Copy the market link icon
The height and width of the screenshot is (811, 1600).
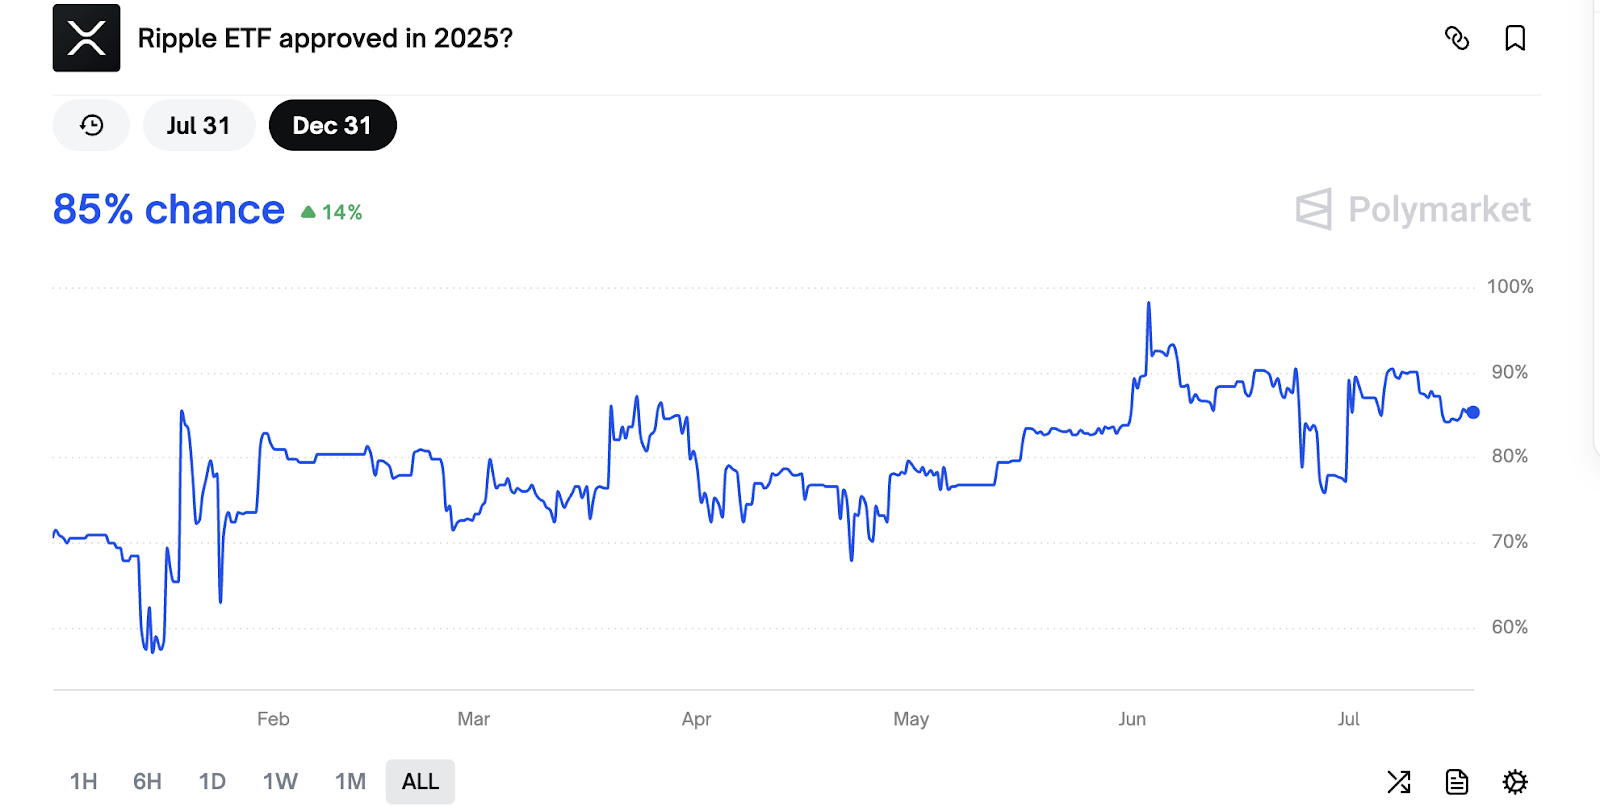(x=1457, y=38)
